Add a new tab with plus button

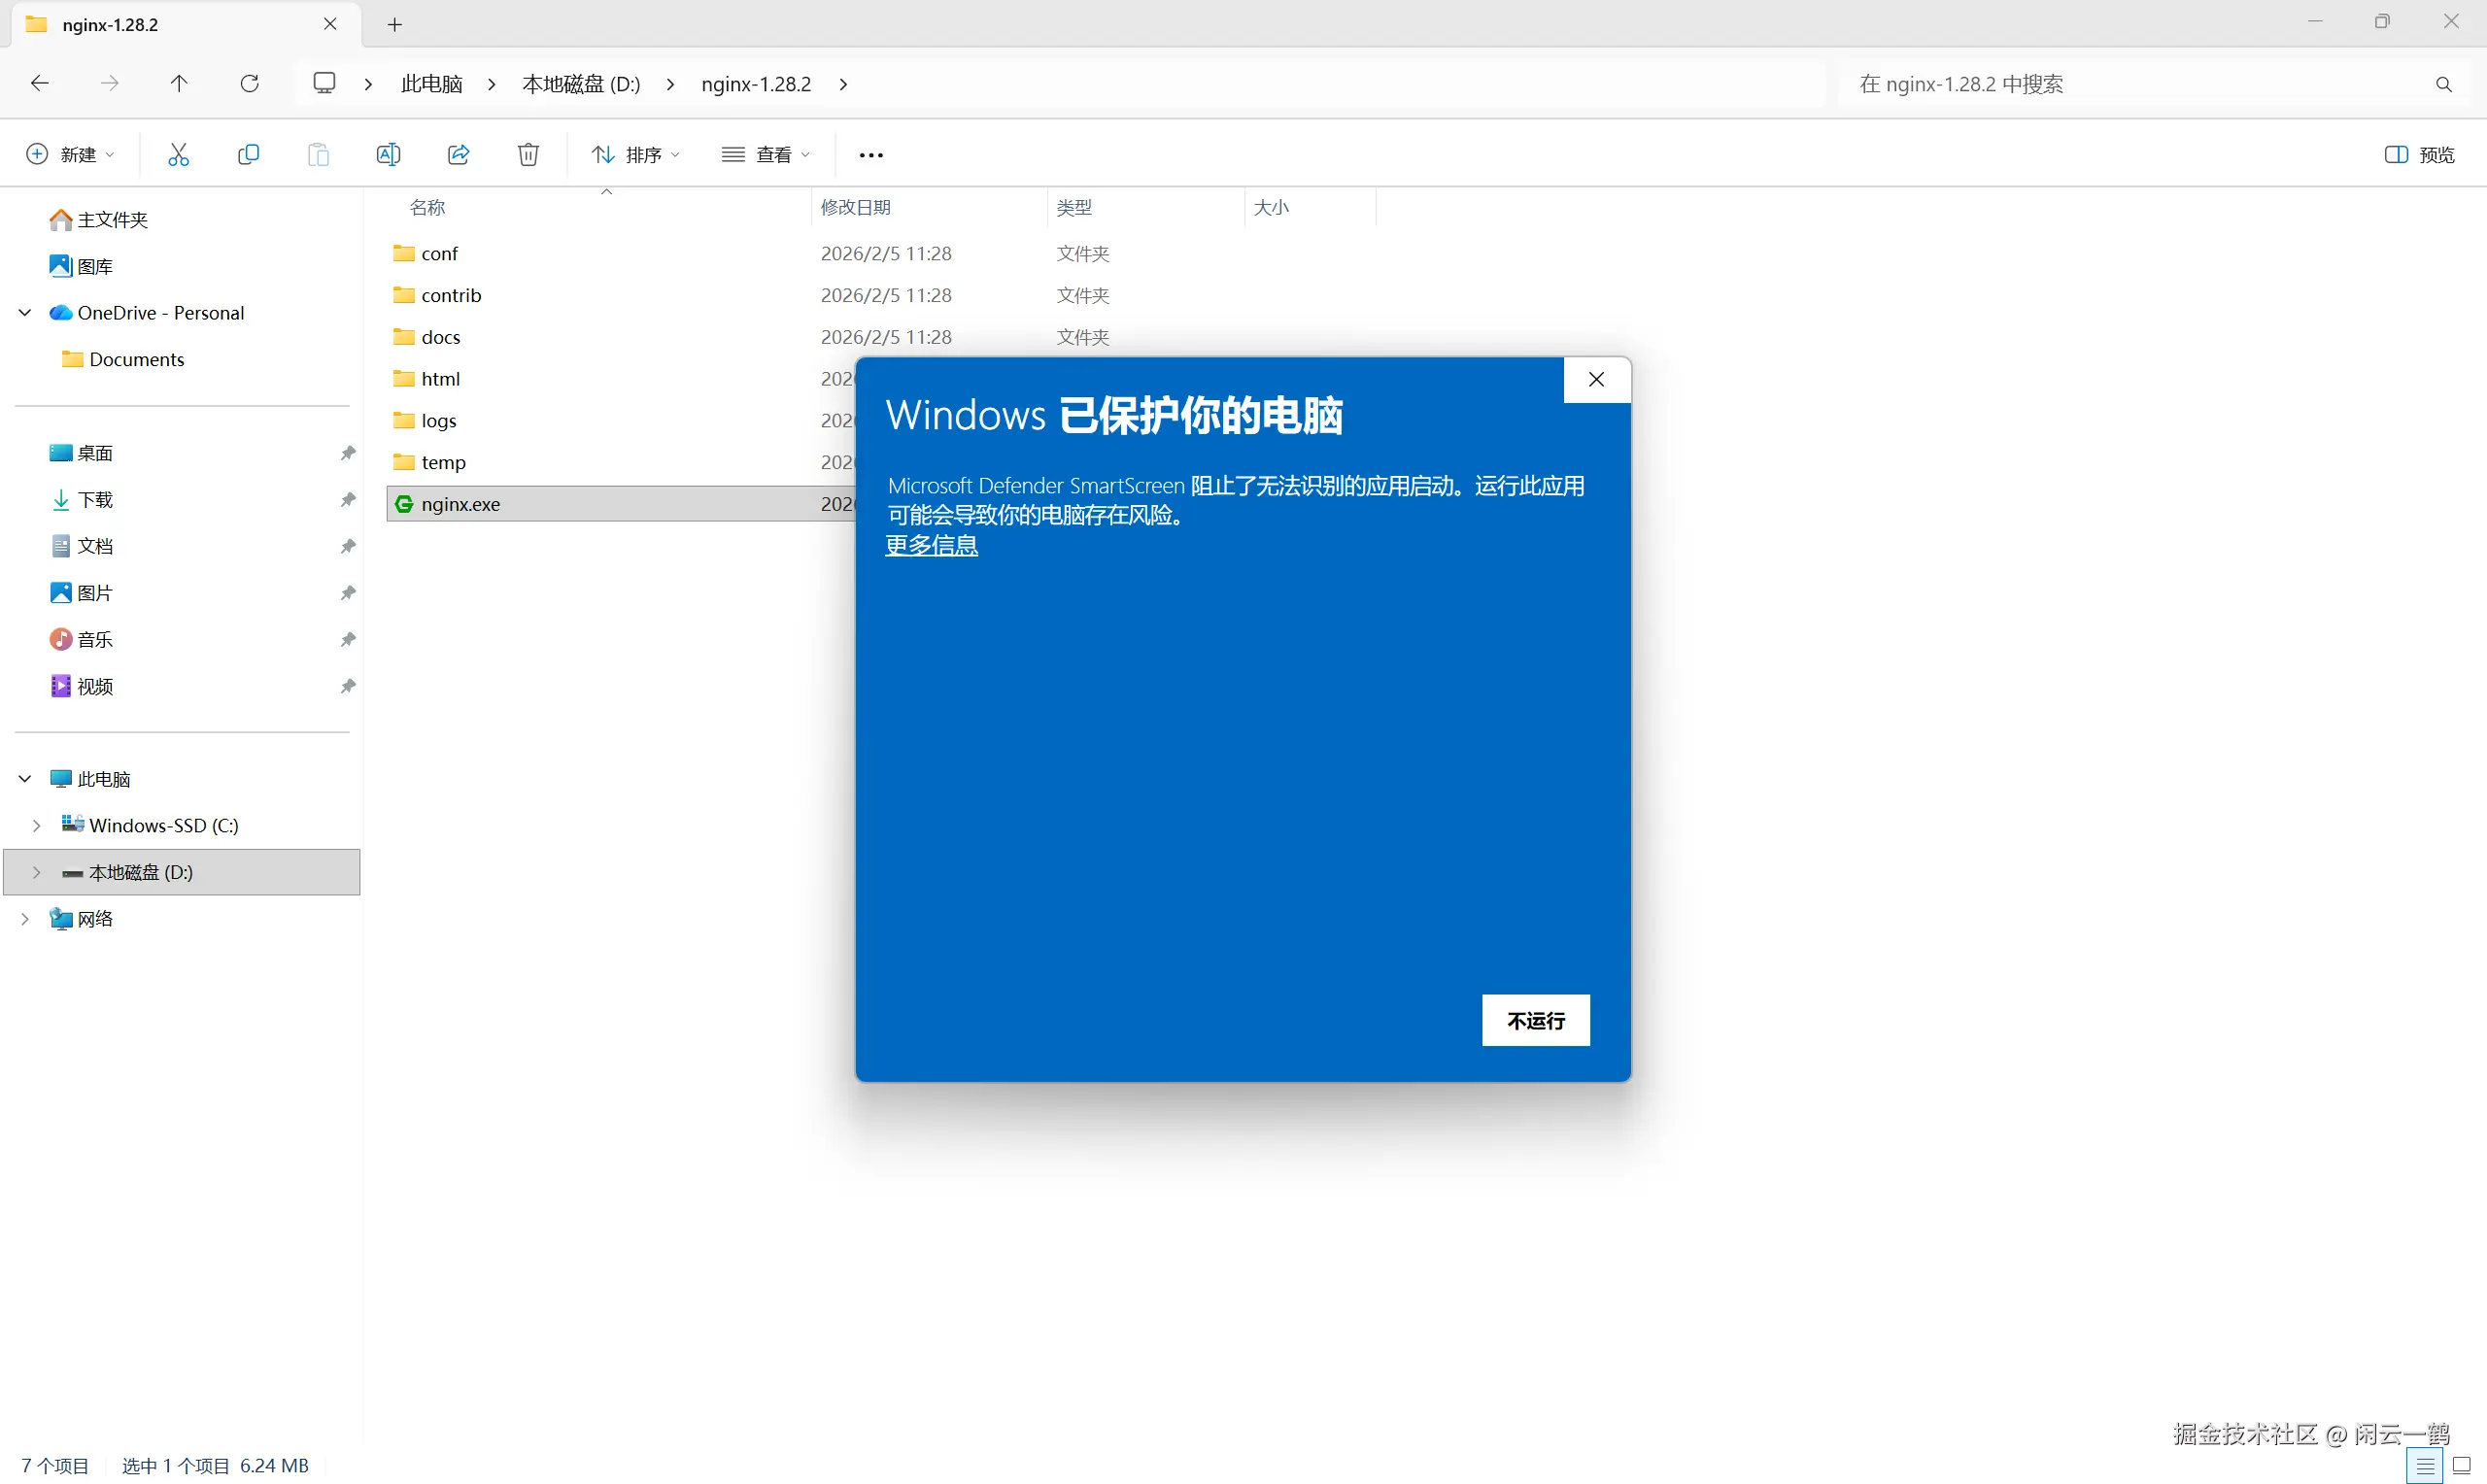pyautogui.click(x=394, y=24)
